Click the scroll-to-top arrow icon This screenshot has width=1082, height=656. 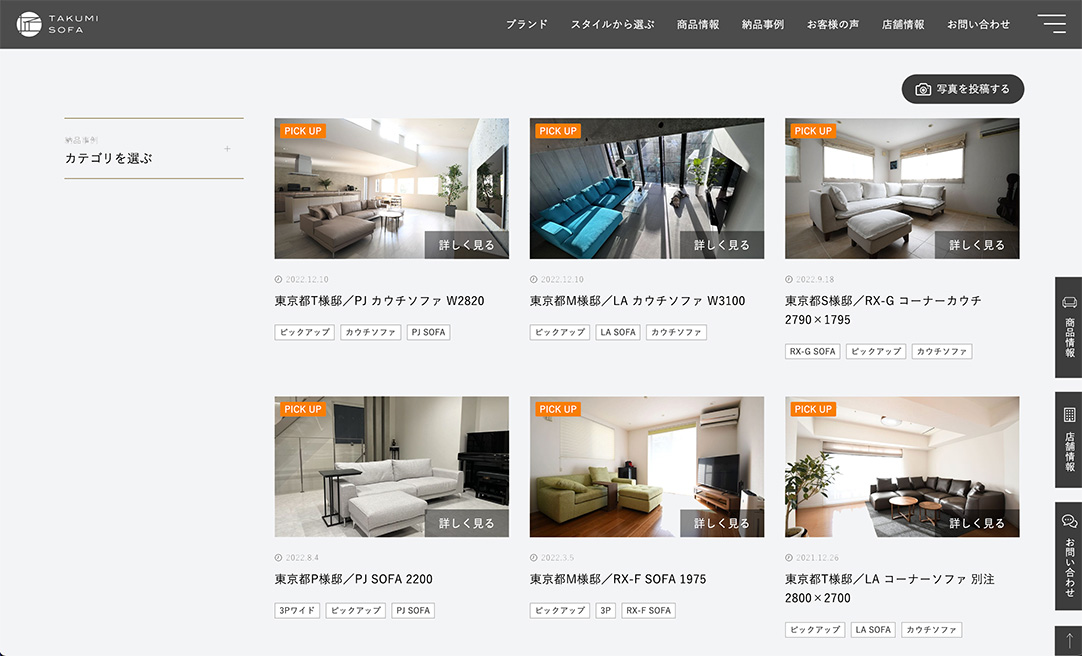(1069, 640)
